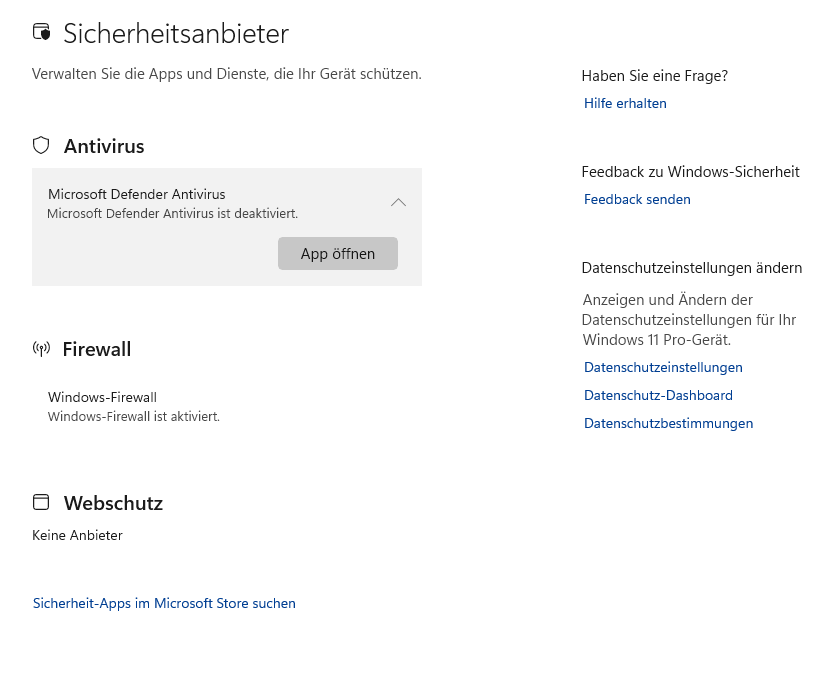Click the 'Anzeigen und Ändern der Datenschutzeinstellungen' paragraph
The image size is (825, 683).
[x=689, y=319]
